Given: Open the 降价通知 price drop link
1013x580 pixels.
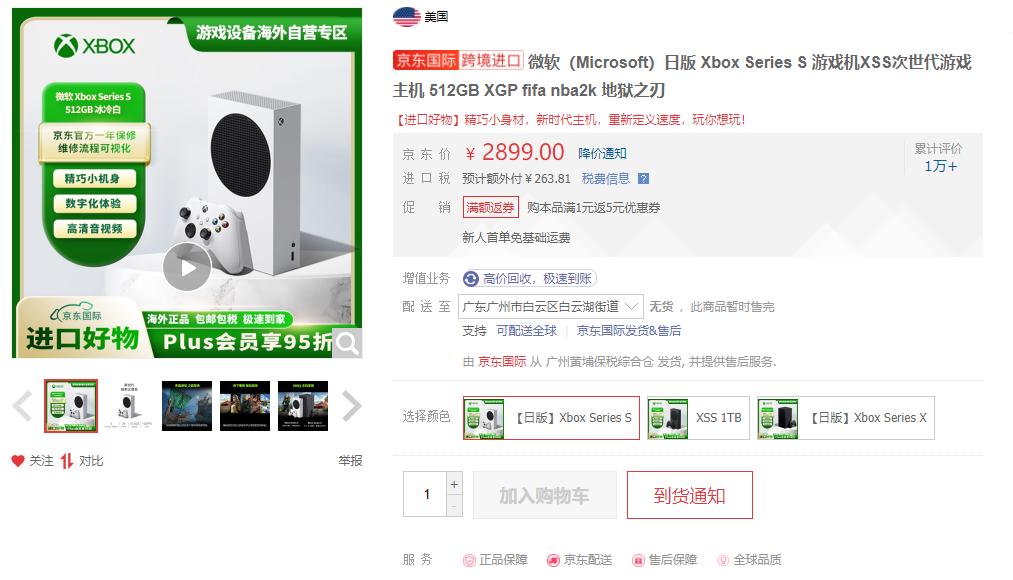Looking at the screenshot, I should pos(602,154).
